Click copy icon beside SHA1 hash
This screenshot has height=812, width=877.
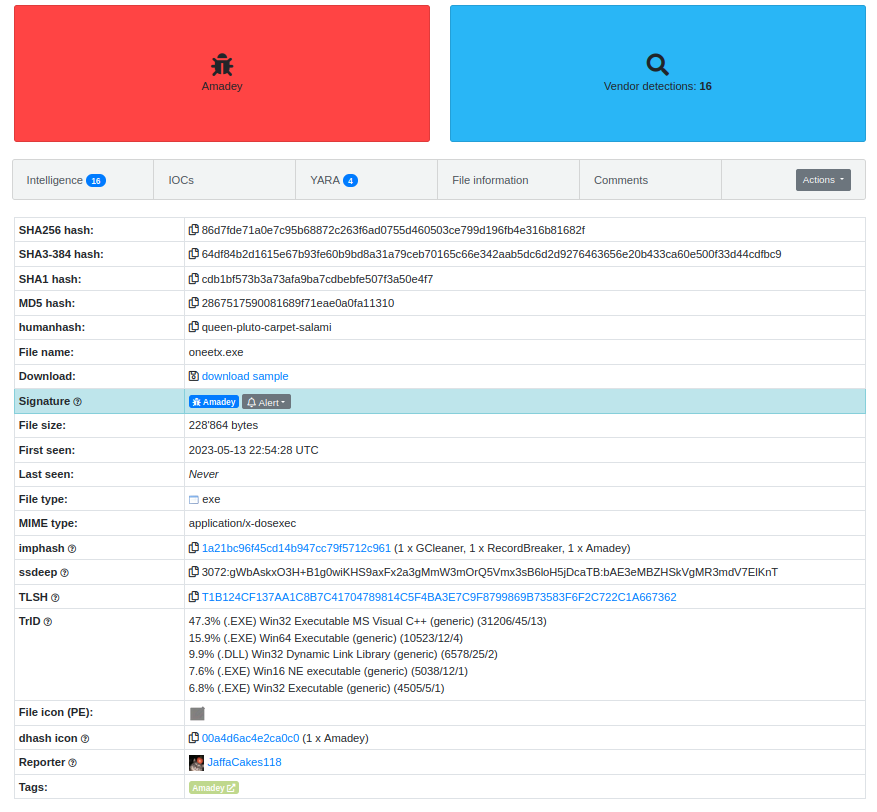pyautogui.click(x=194, y=279)
